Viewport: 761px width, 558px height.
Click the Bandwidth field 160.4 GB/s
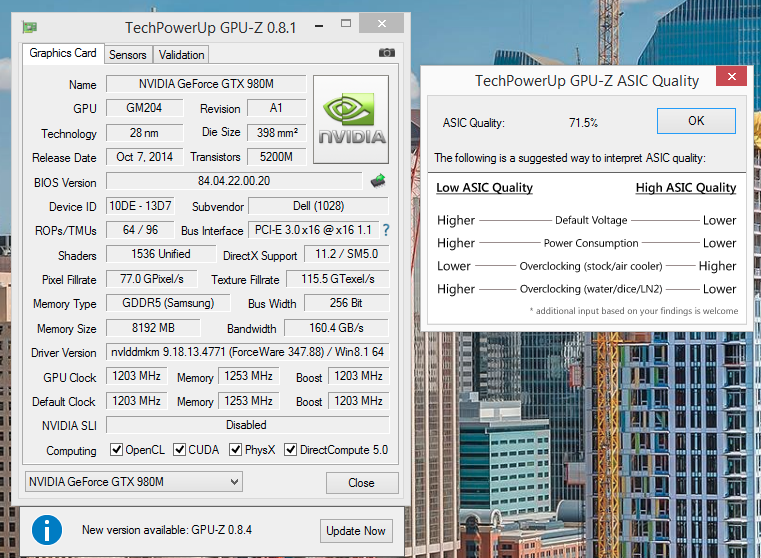[336, 328]
